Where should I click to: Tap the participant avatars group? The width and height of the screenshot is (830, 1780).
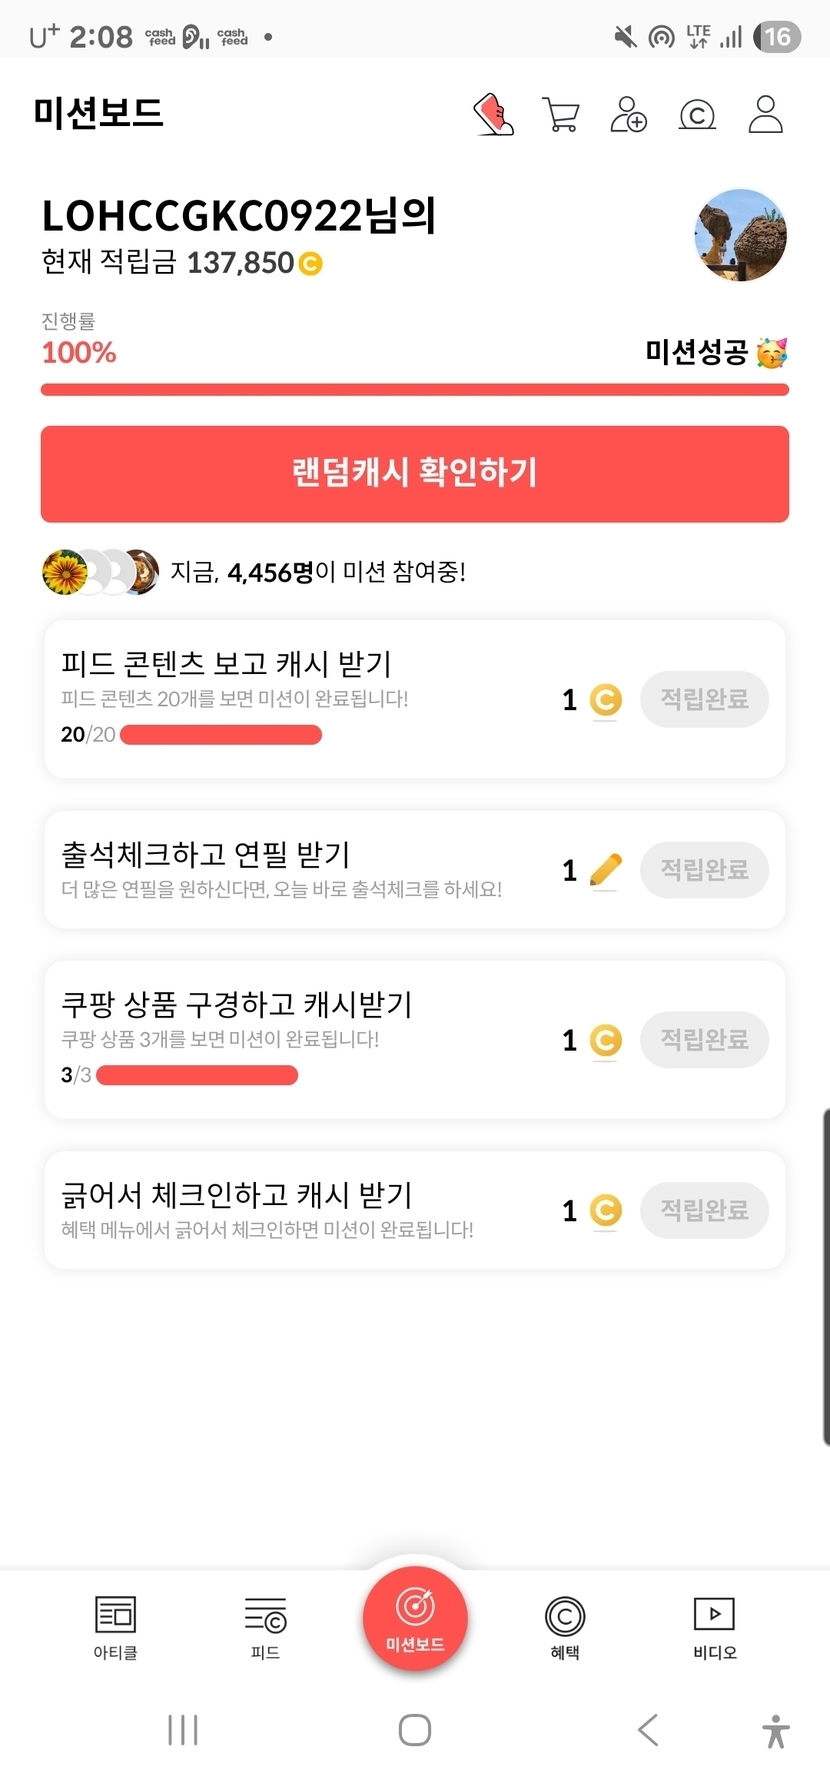[x=100, y=572]
